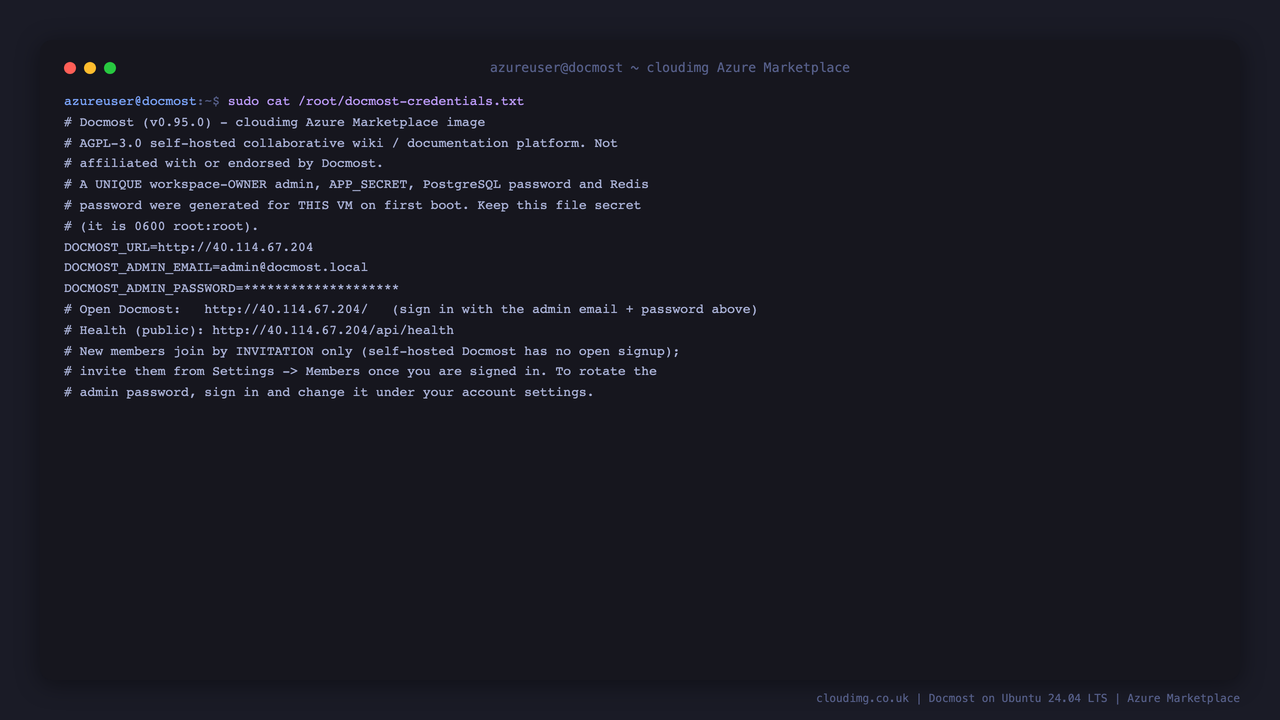Click footer text 'Docmost on Ubuntu 24.04 LTS'

pyautogui.click(x=1018, y=698)
